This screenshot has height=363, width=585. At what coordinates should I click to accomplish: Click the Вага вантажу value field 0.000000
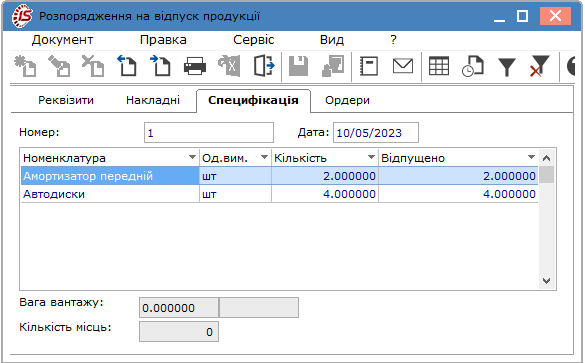(x=179, y=308)
